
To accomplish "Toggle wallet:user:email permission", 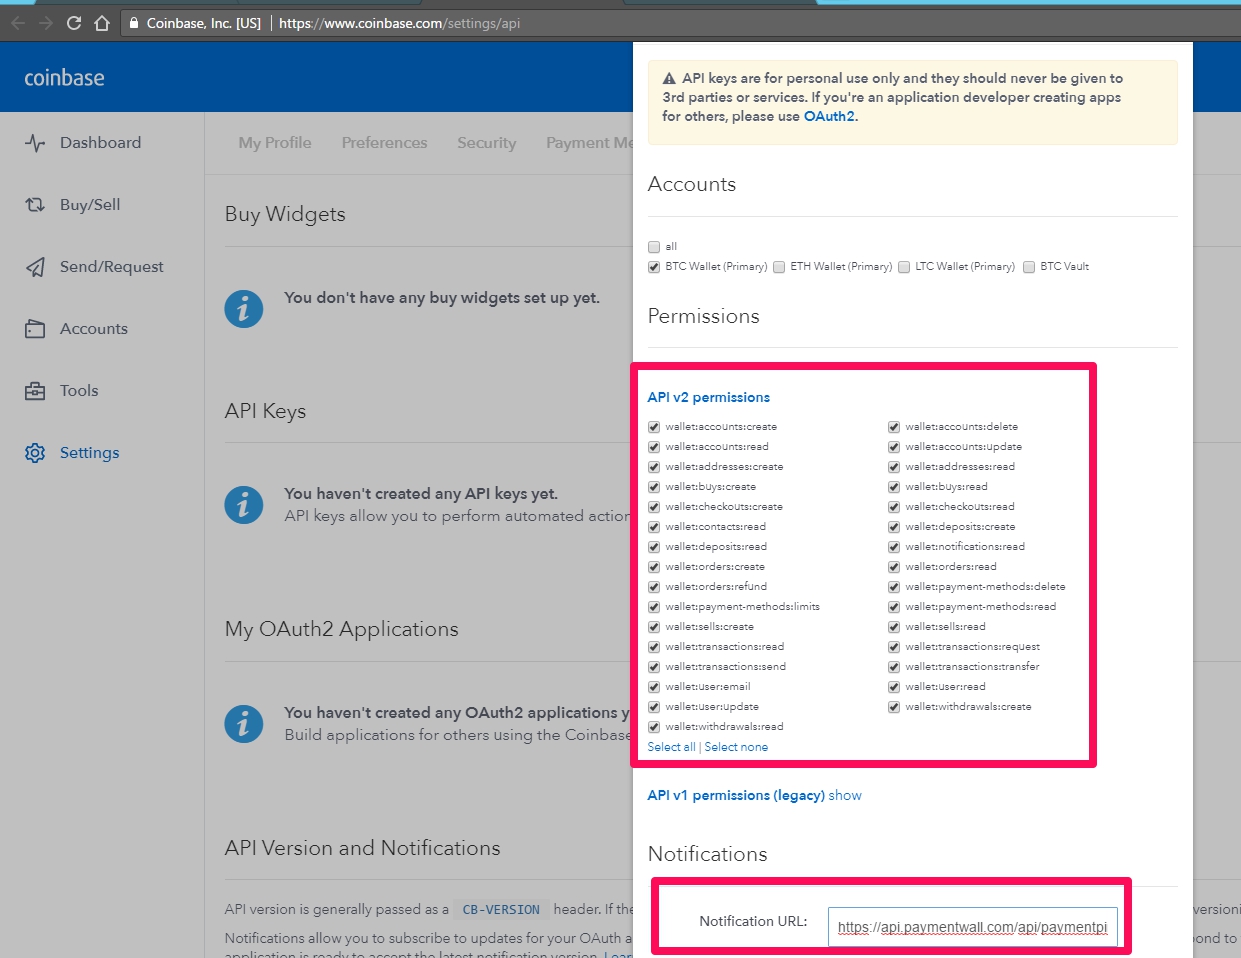I will click(654, 687).
